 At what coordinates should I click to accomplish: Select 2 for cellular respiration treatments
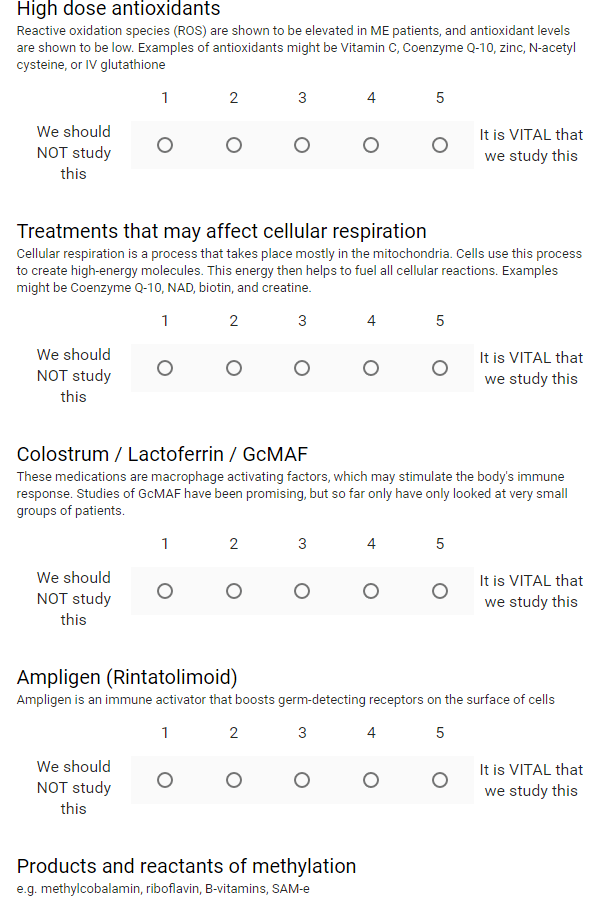[x=234, y=368]
